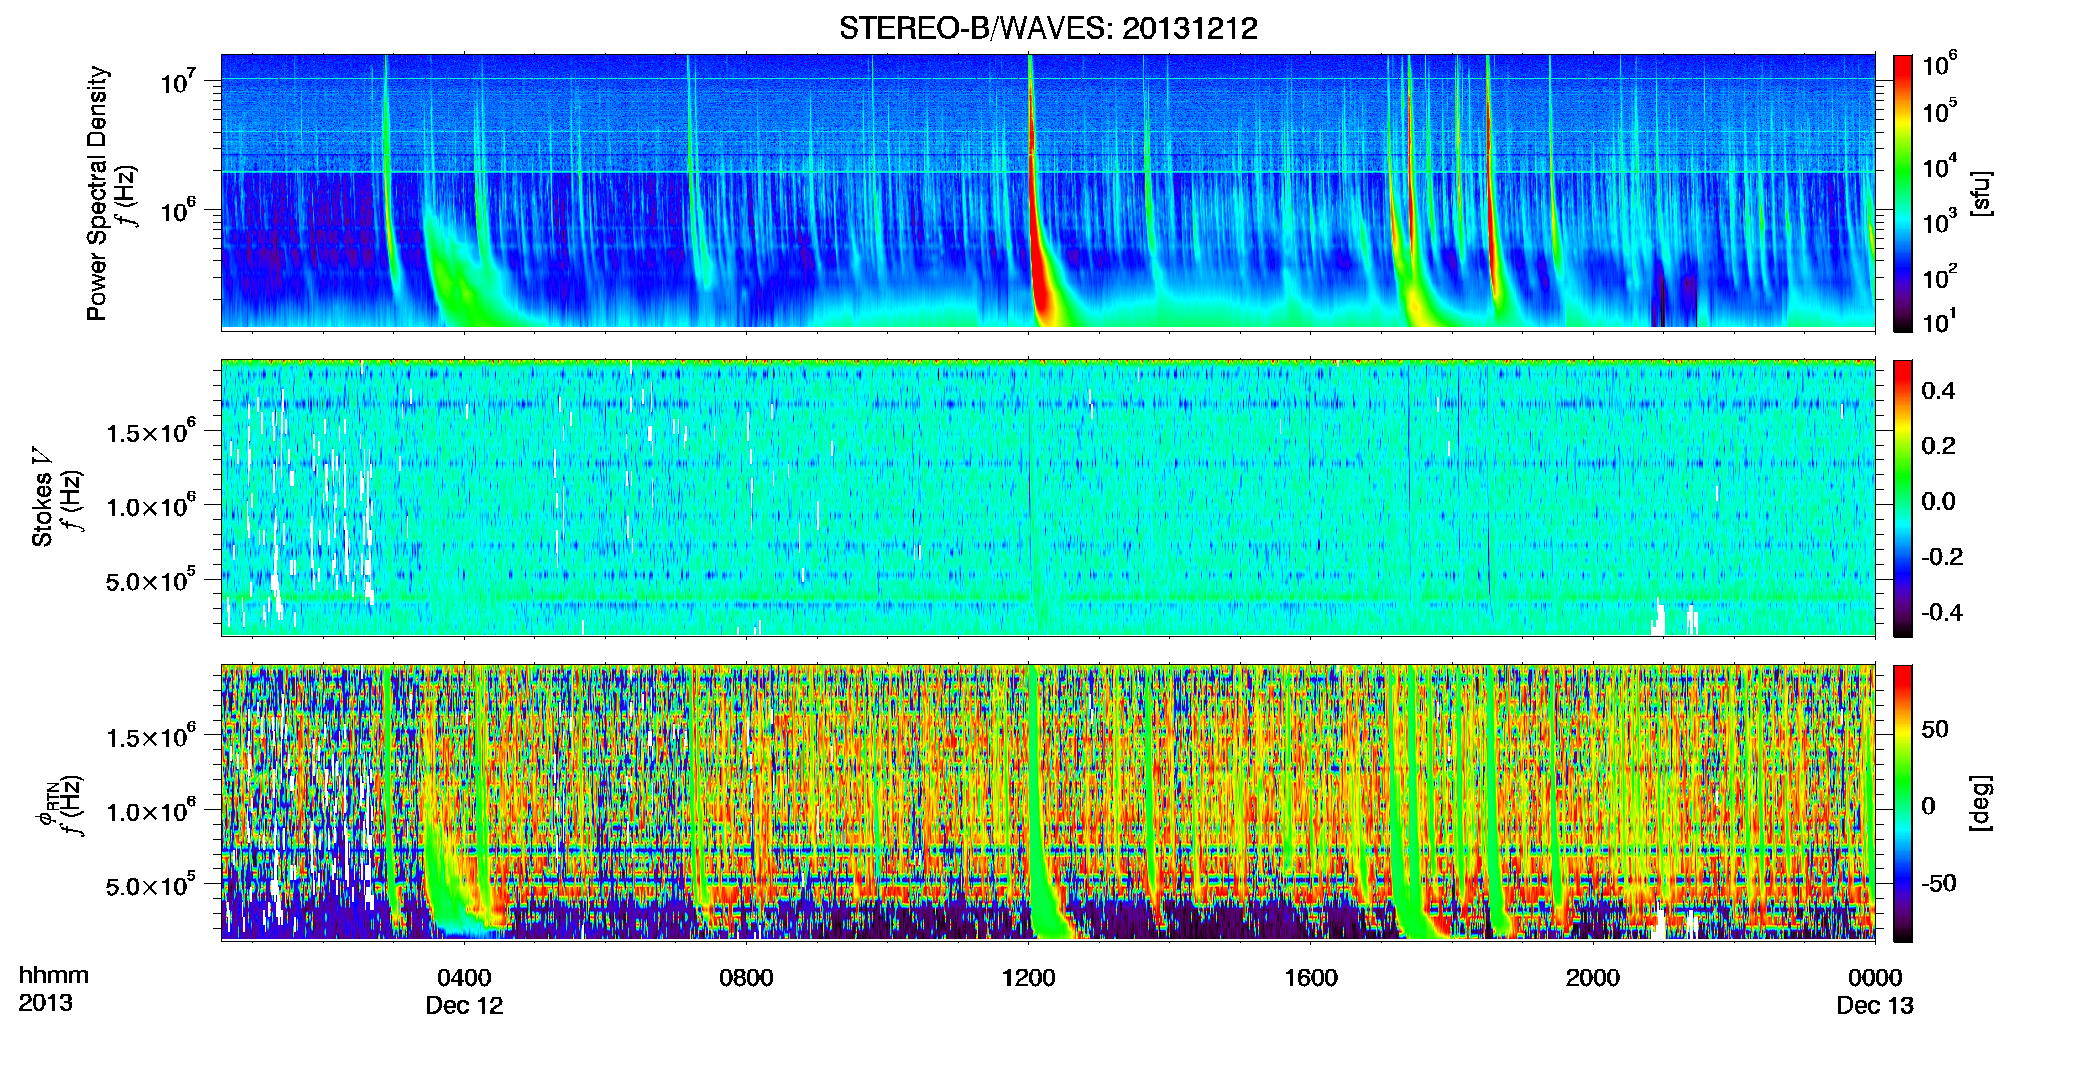
Task: Click the "Dec 13" date label
Action: point(1875,1006)
